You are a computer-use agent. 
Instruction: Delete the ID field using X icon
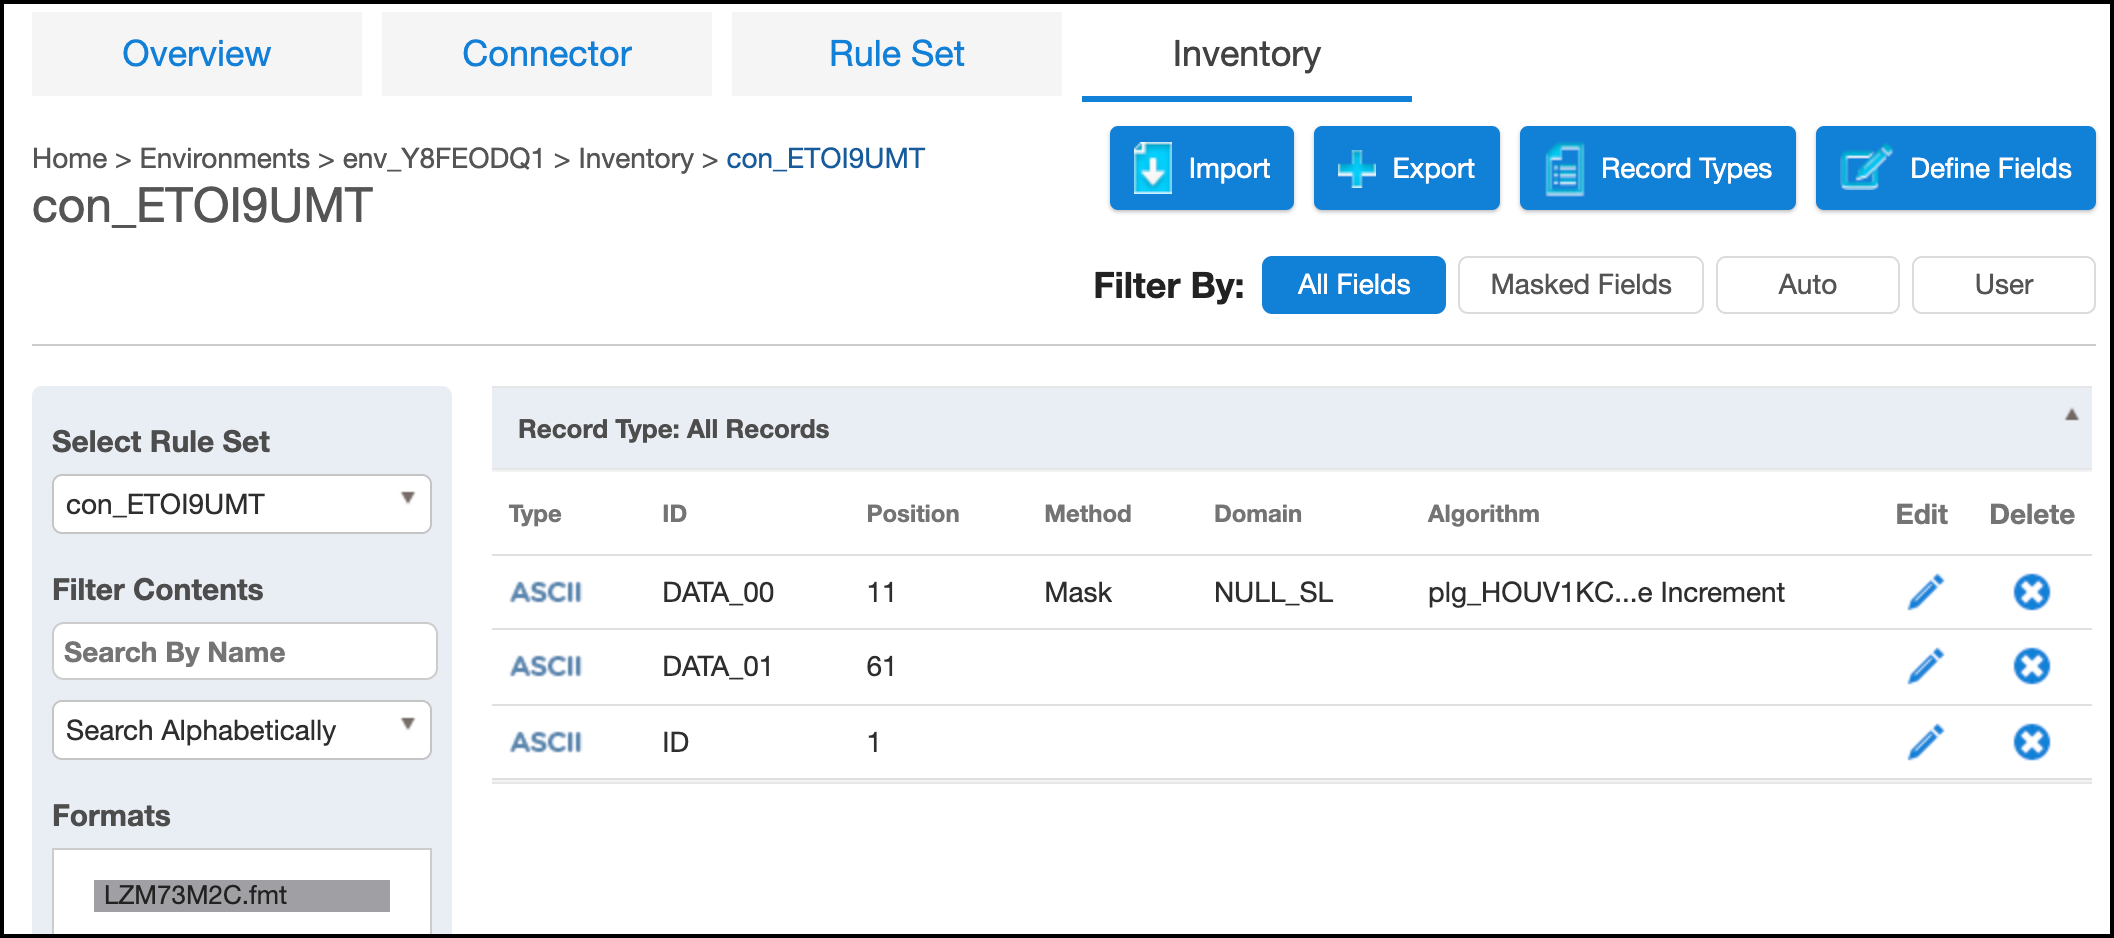pos(2031,742)
